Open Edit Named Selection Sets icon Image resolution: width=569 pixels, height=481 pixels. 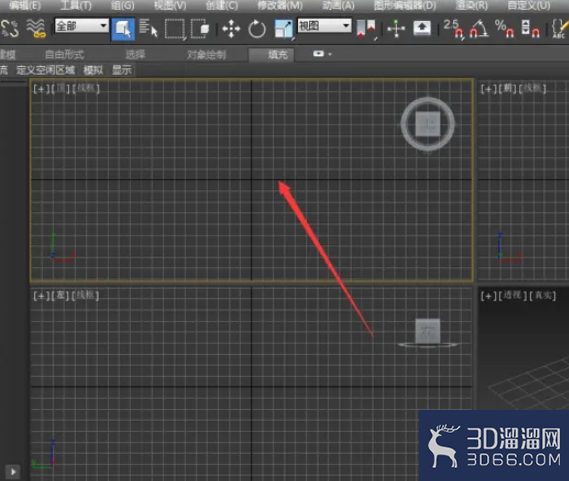(x=559, y=29)
